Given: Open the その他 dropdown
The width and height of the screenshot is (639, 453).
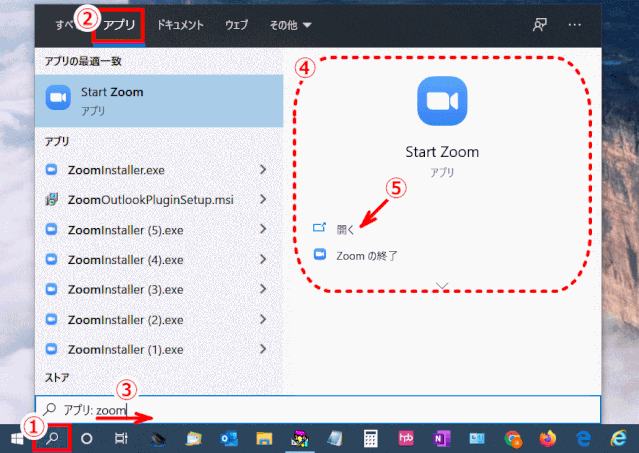Looking at the screenshot, I should pos(290,25).
